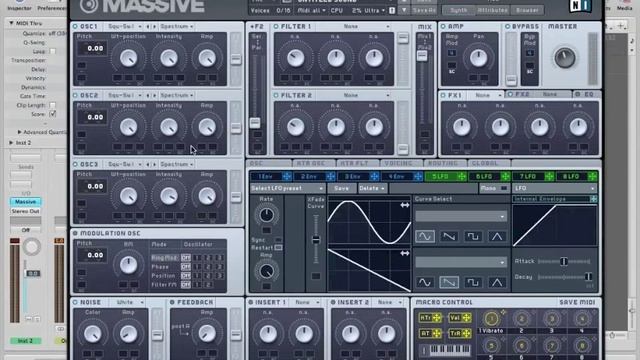This screenshot has width=640, height=360.
Task: Click the AT macro drag handle
Action: 437,333
